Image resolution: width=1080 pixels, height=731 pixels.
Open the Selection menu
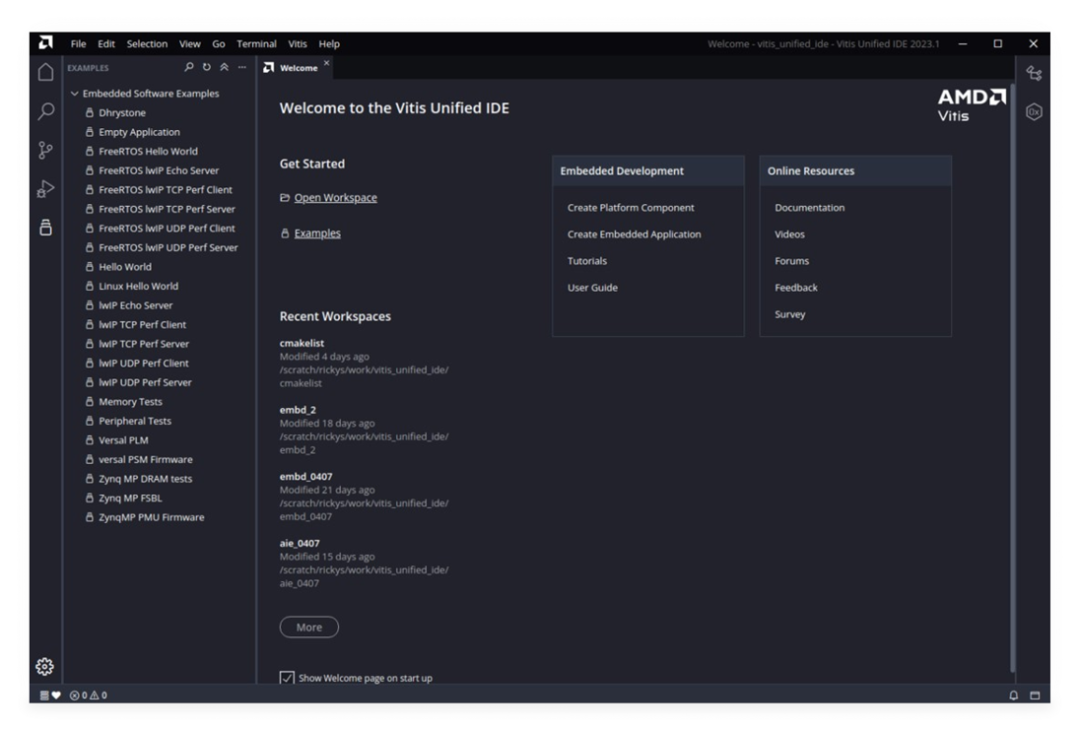147,43
